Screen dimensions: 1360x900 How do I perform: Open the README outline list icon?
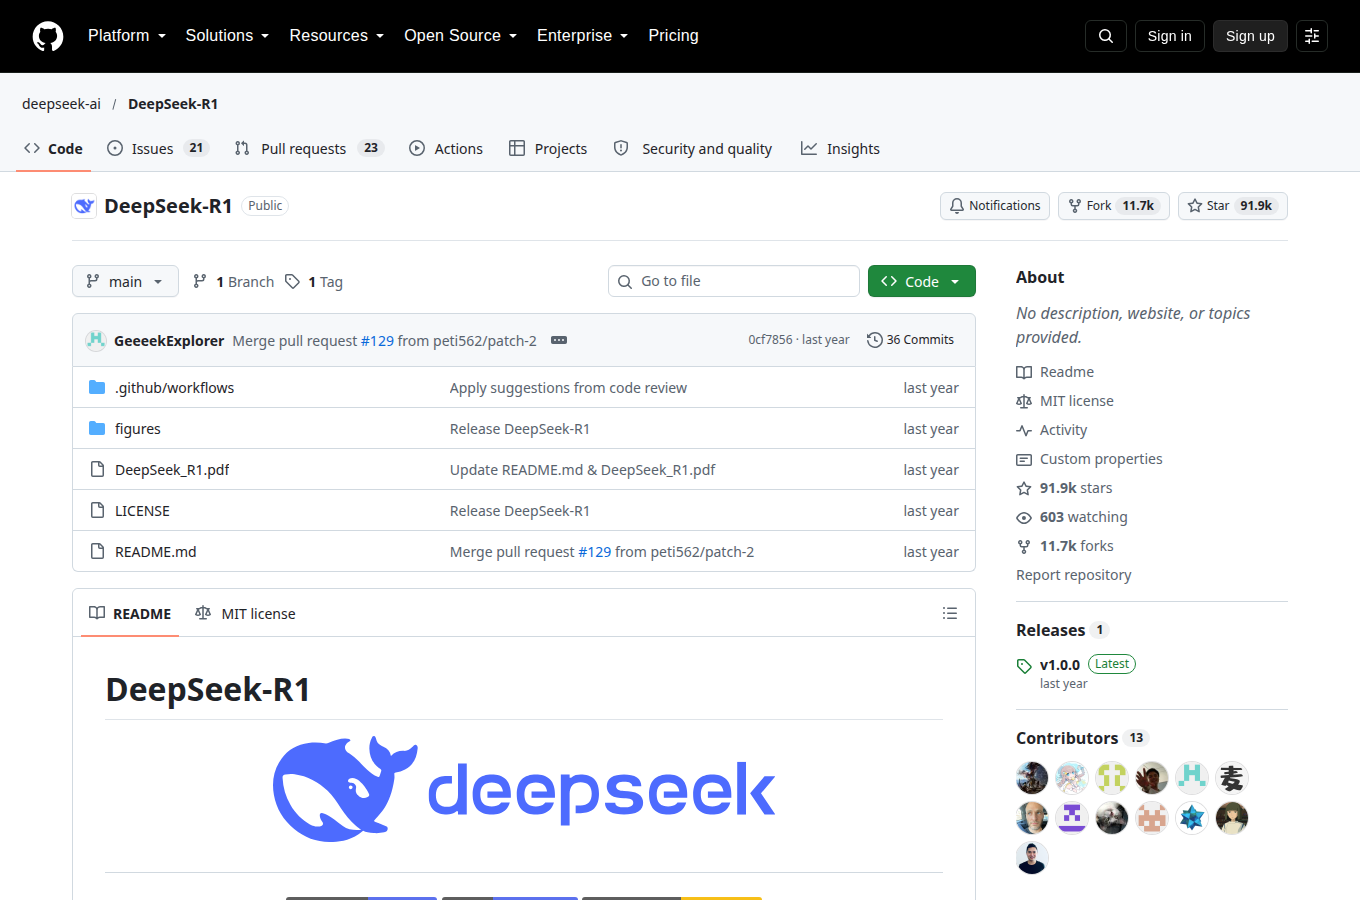pos(950,613)
